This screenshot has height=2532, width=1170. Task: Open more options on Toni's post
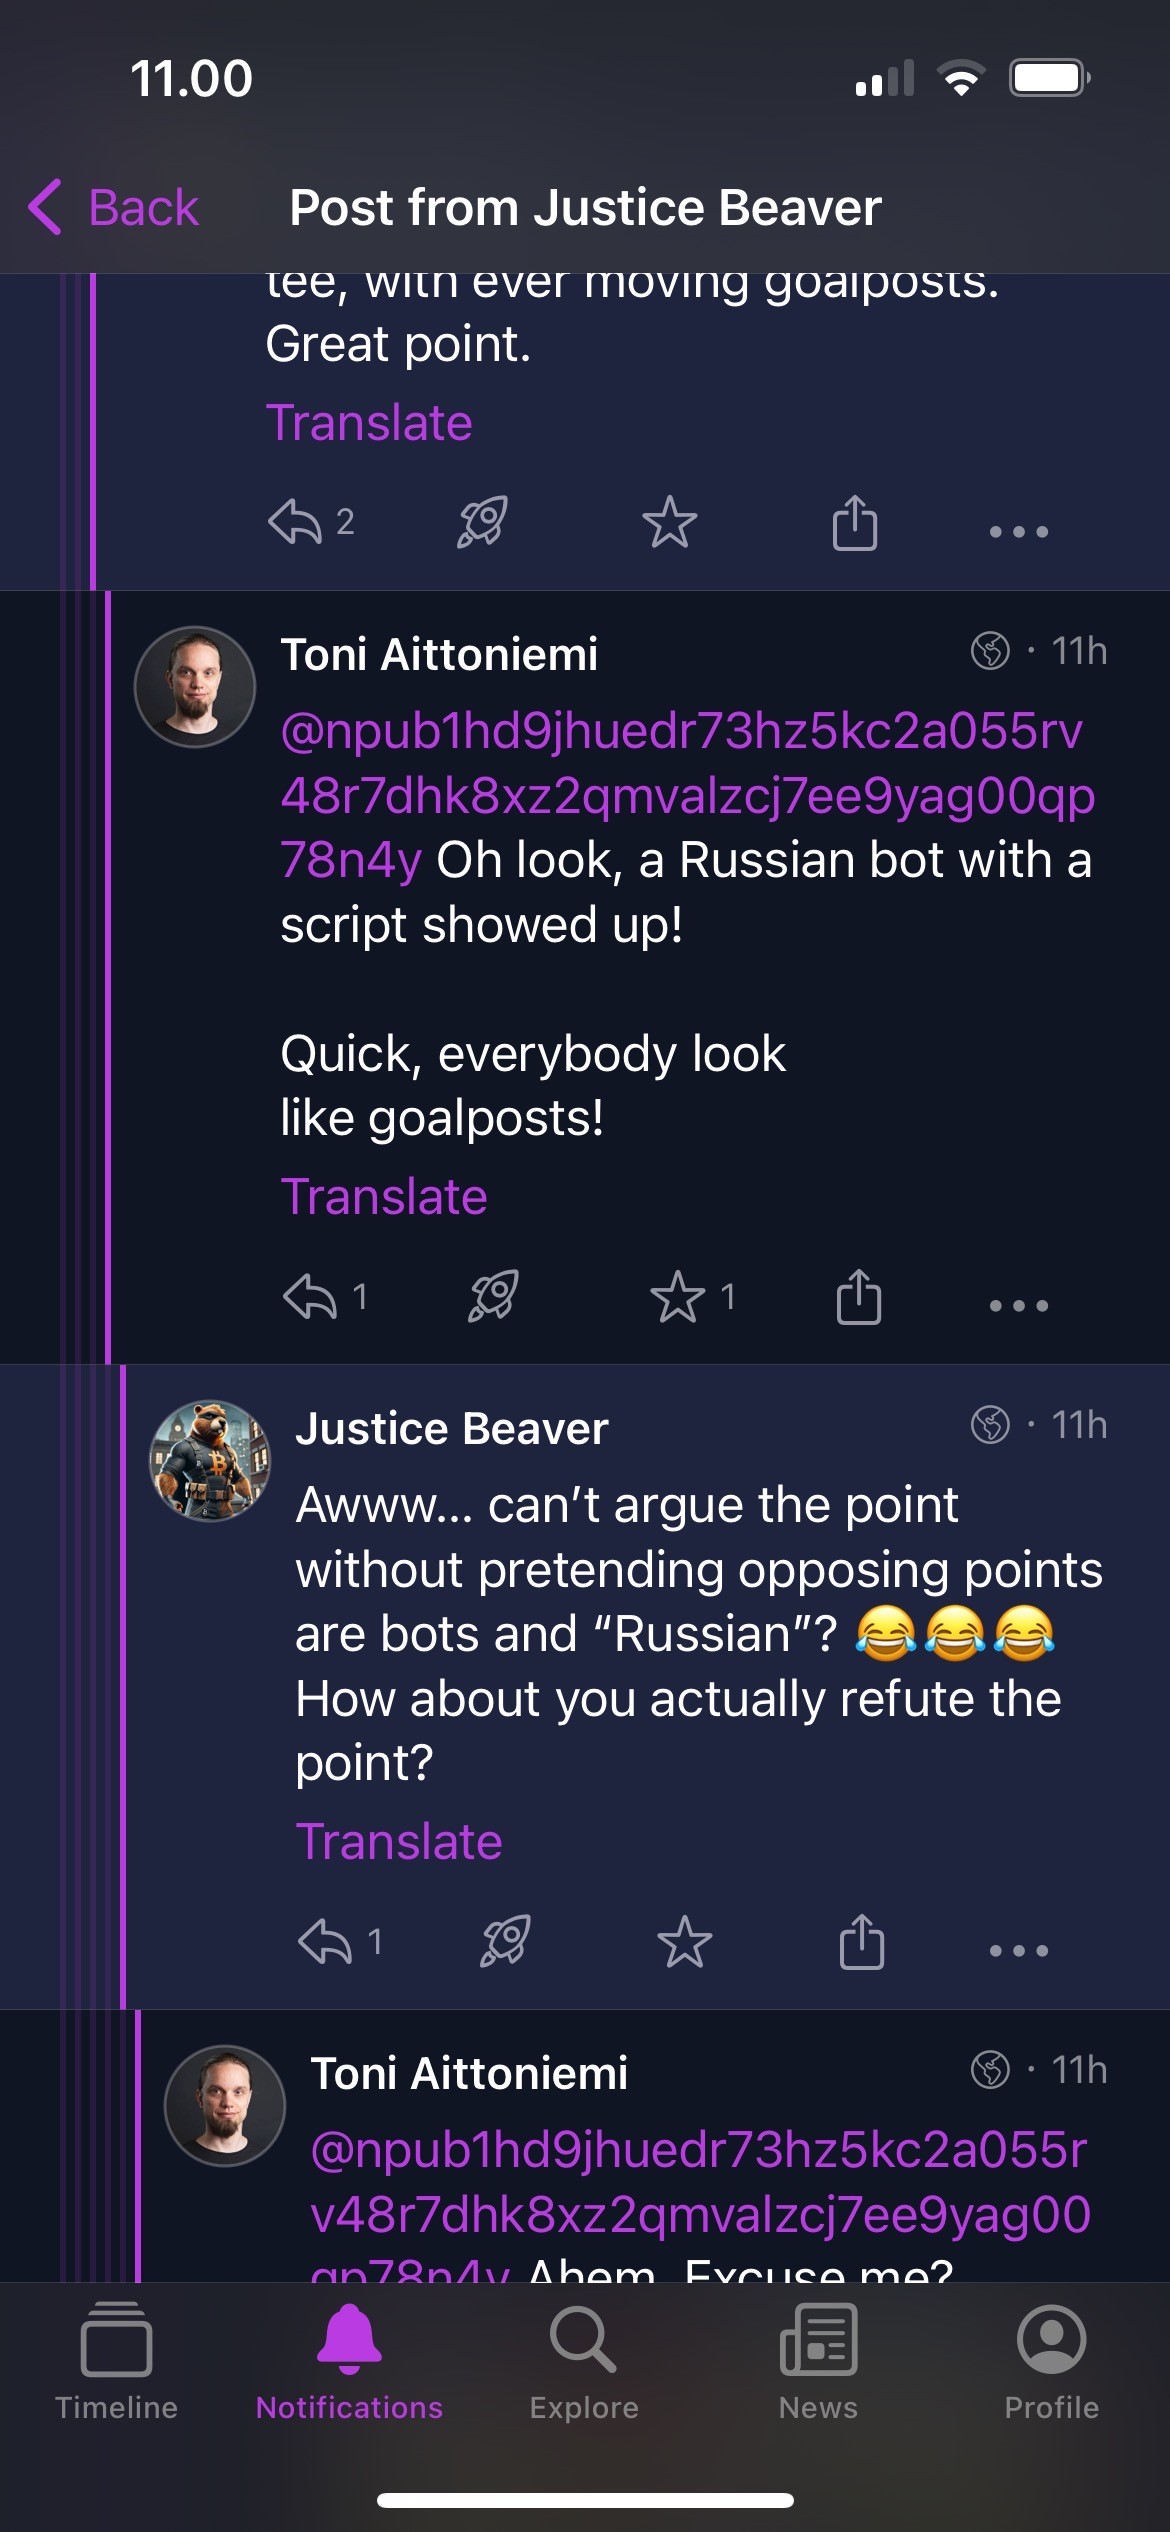coord(1018,1305)
